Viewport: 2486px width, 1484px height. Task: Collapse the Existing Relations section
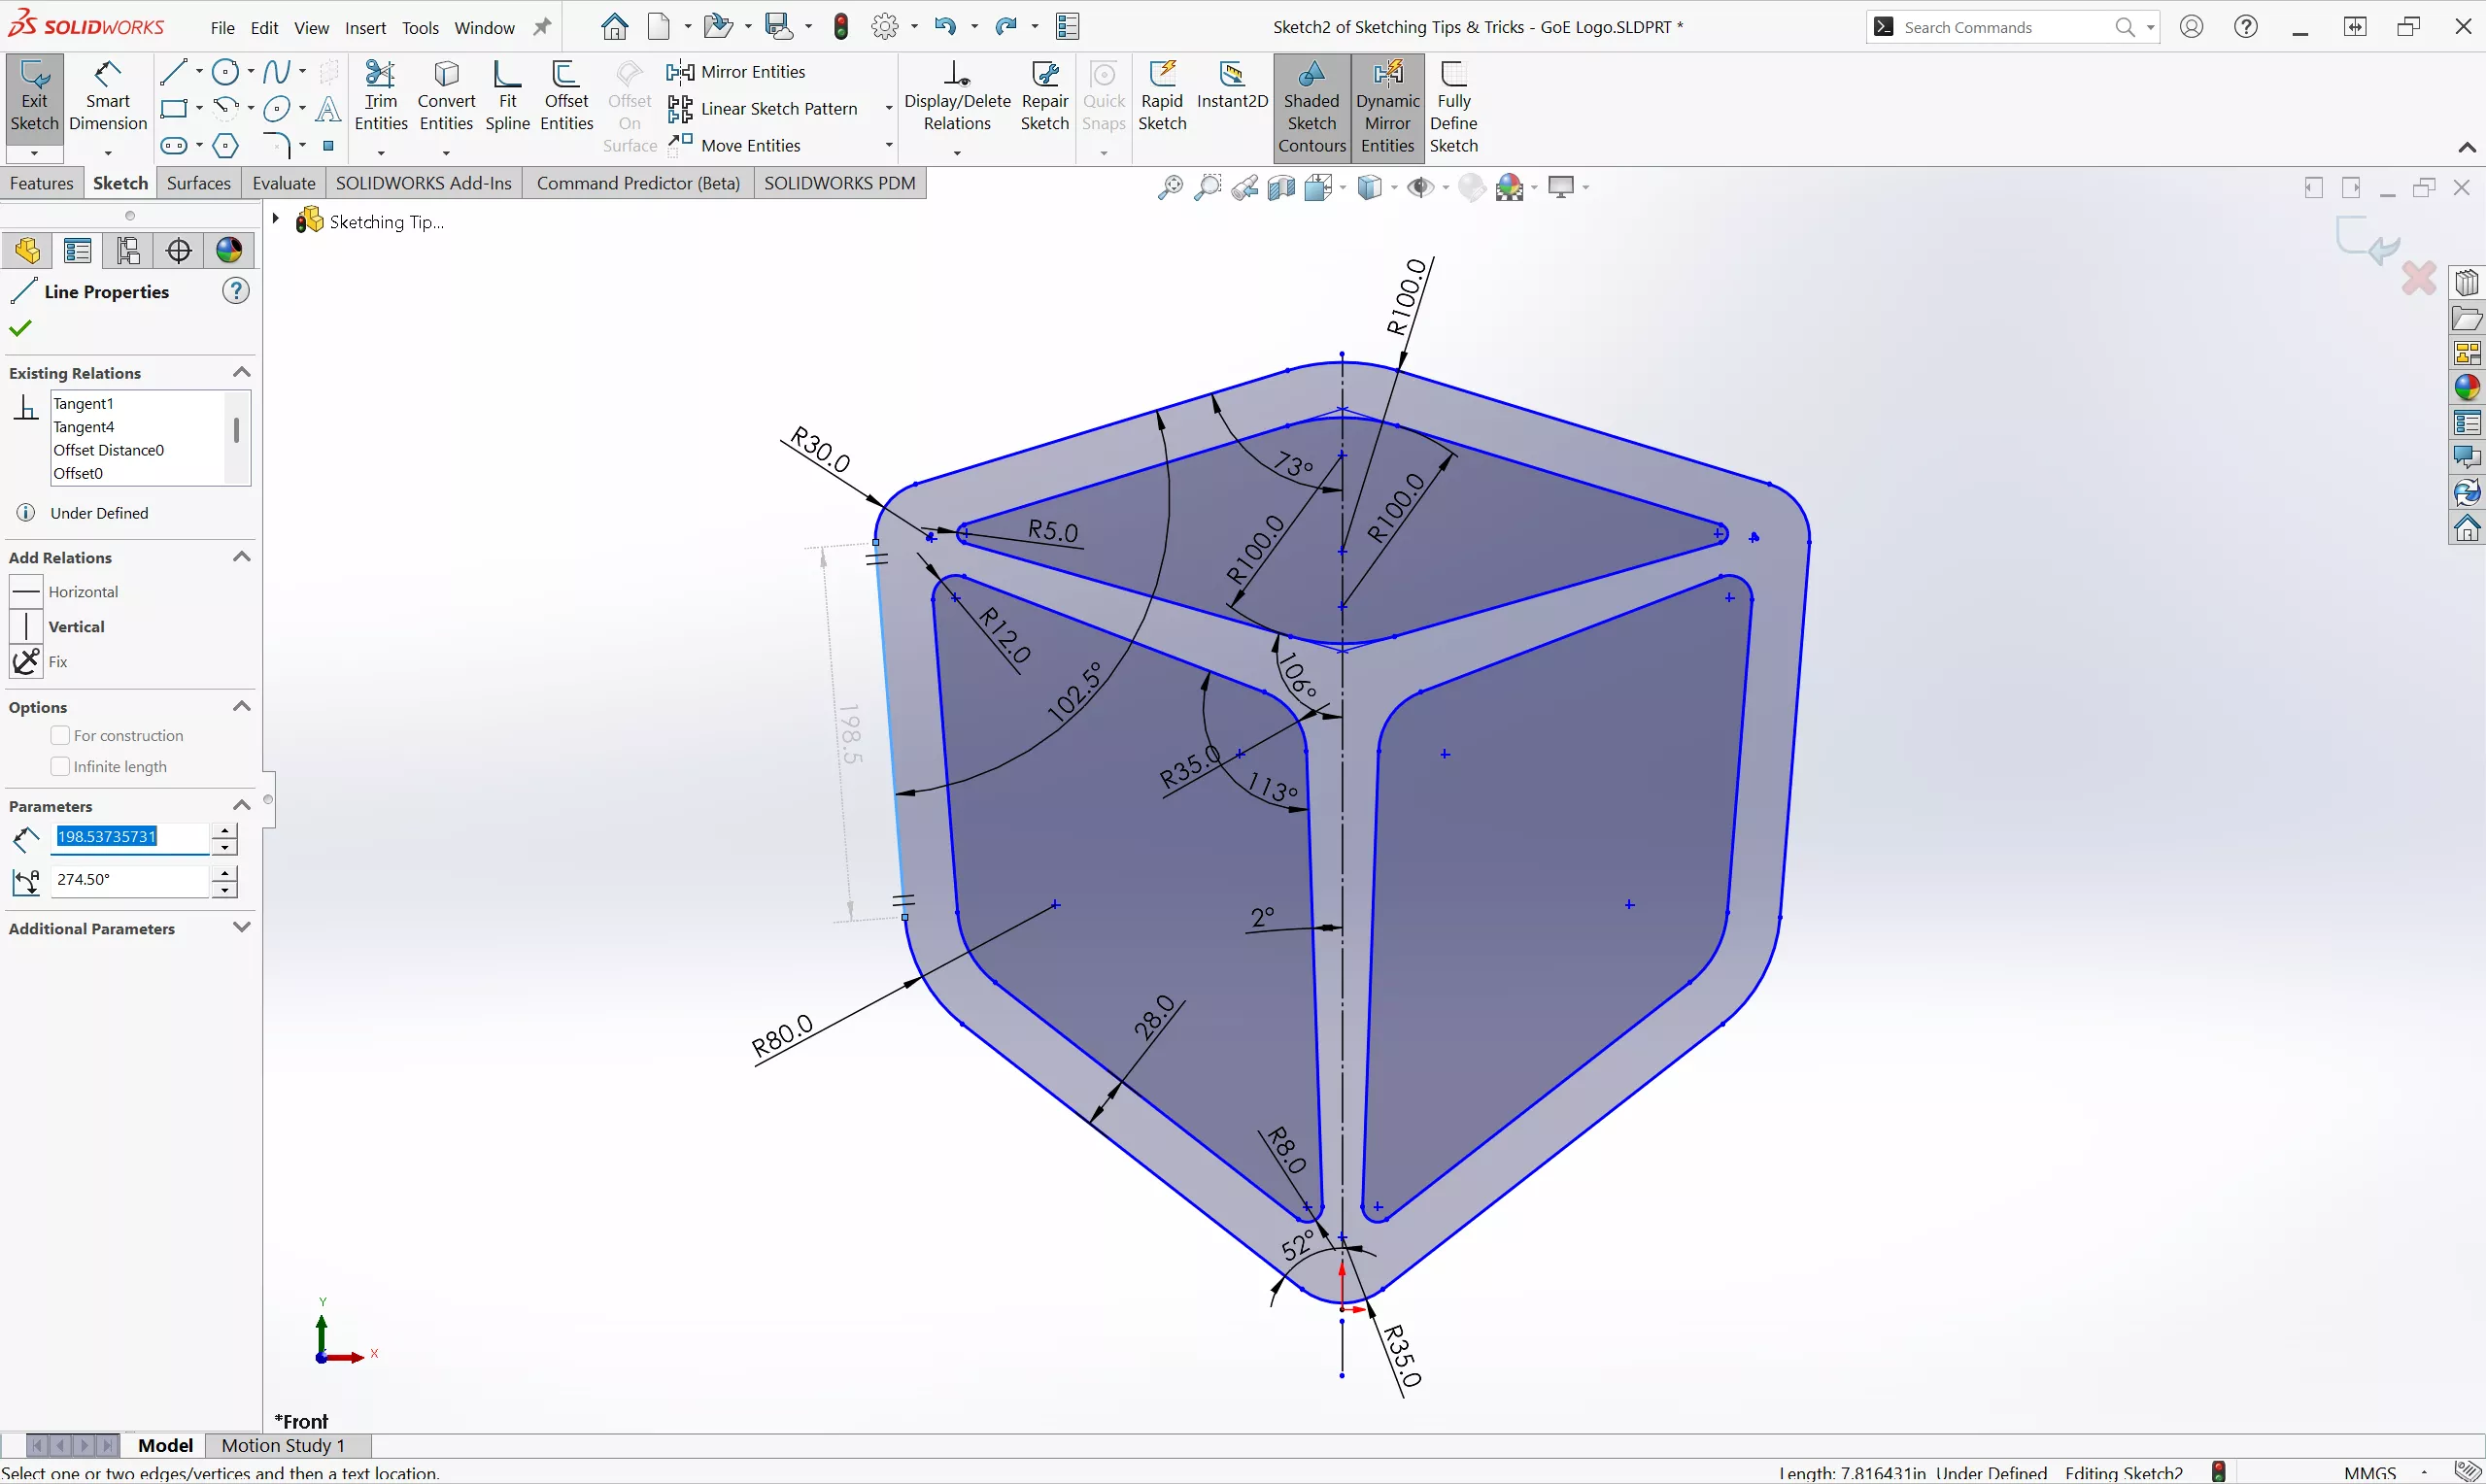[x=241, y=372]
